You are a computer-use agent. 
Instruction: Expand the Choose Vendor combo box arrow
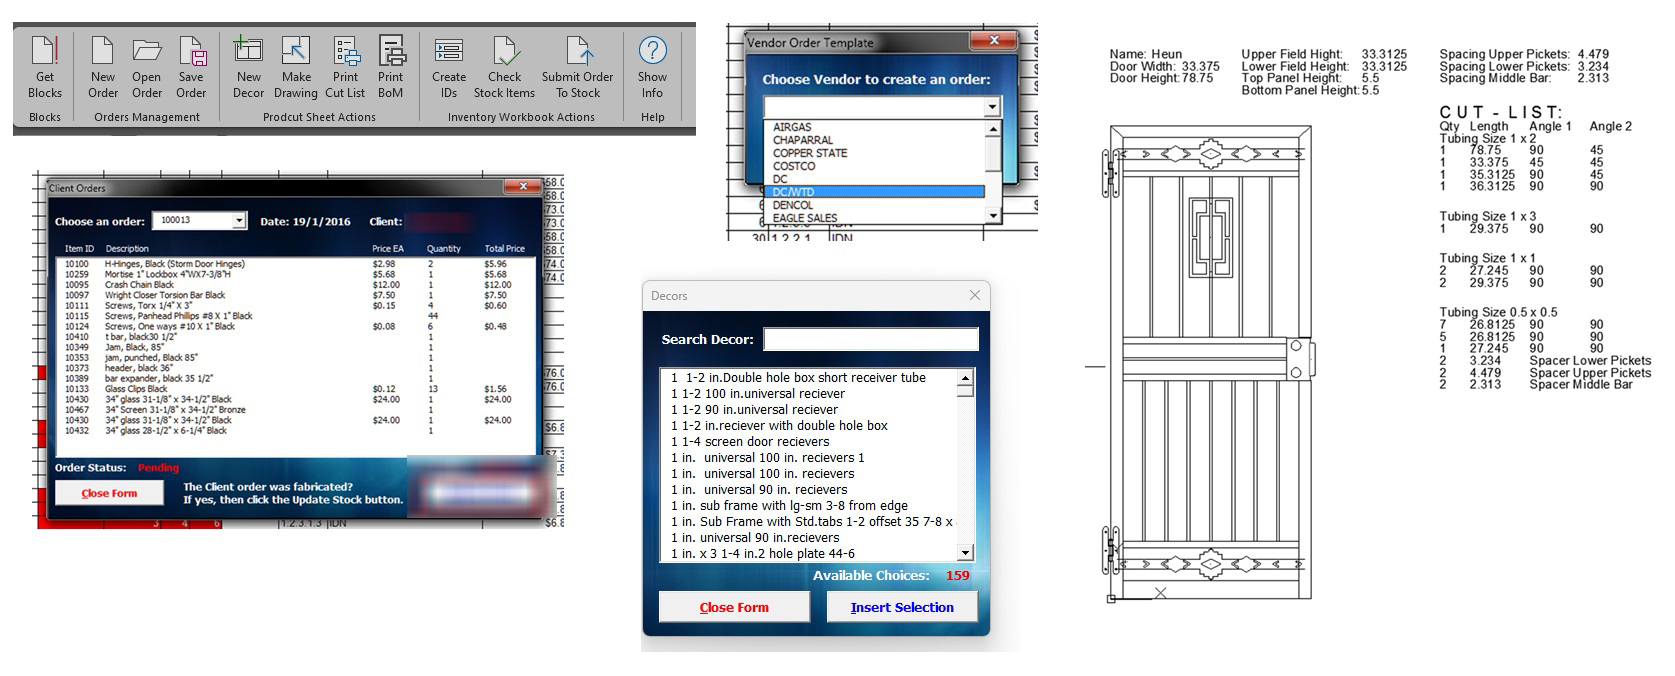pos(991,107)
